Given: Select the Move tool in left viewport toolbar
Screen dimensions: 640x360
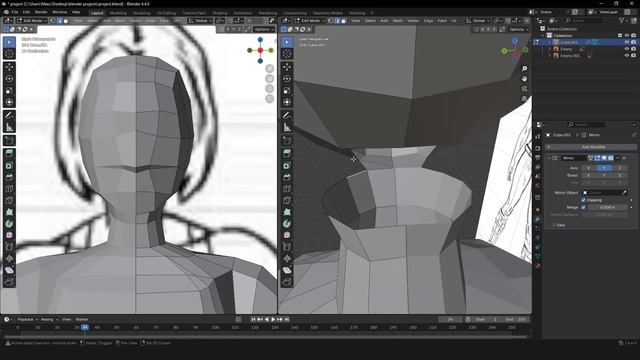Looking at the screenshot, I should point(9,67).
